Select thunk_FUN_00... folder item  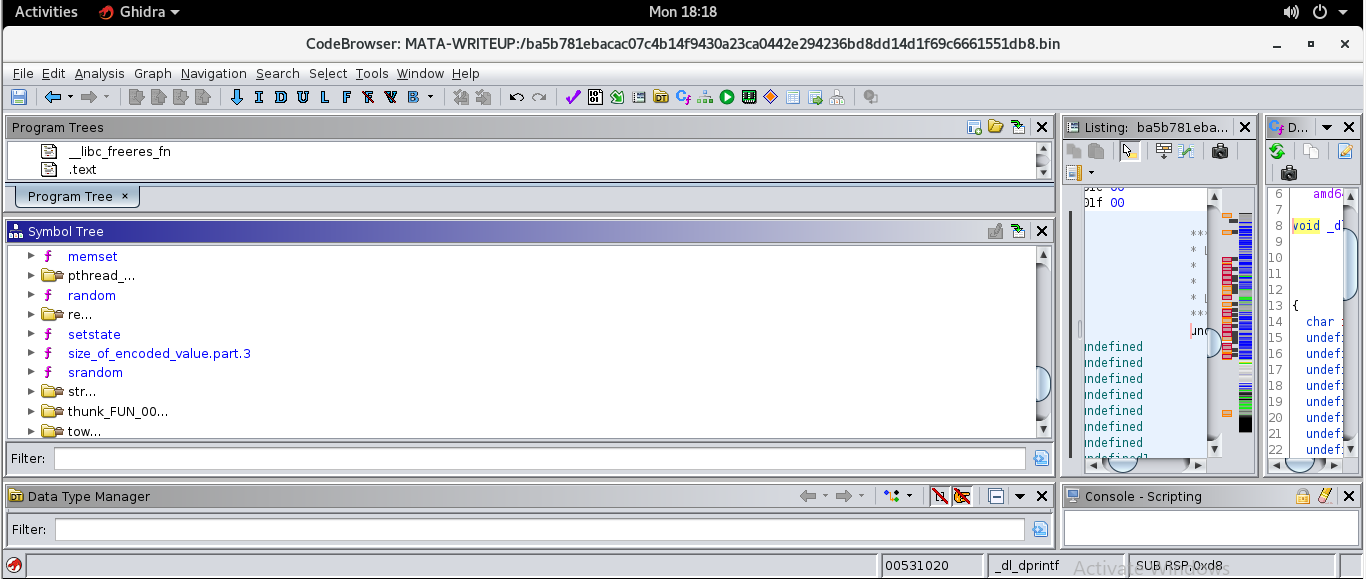pyautogui.click(x=118, y=411)
